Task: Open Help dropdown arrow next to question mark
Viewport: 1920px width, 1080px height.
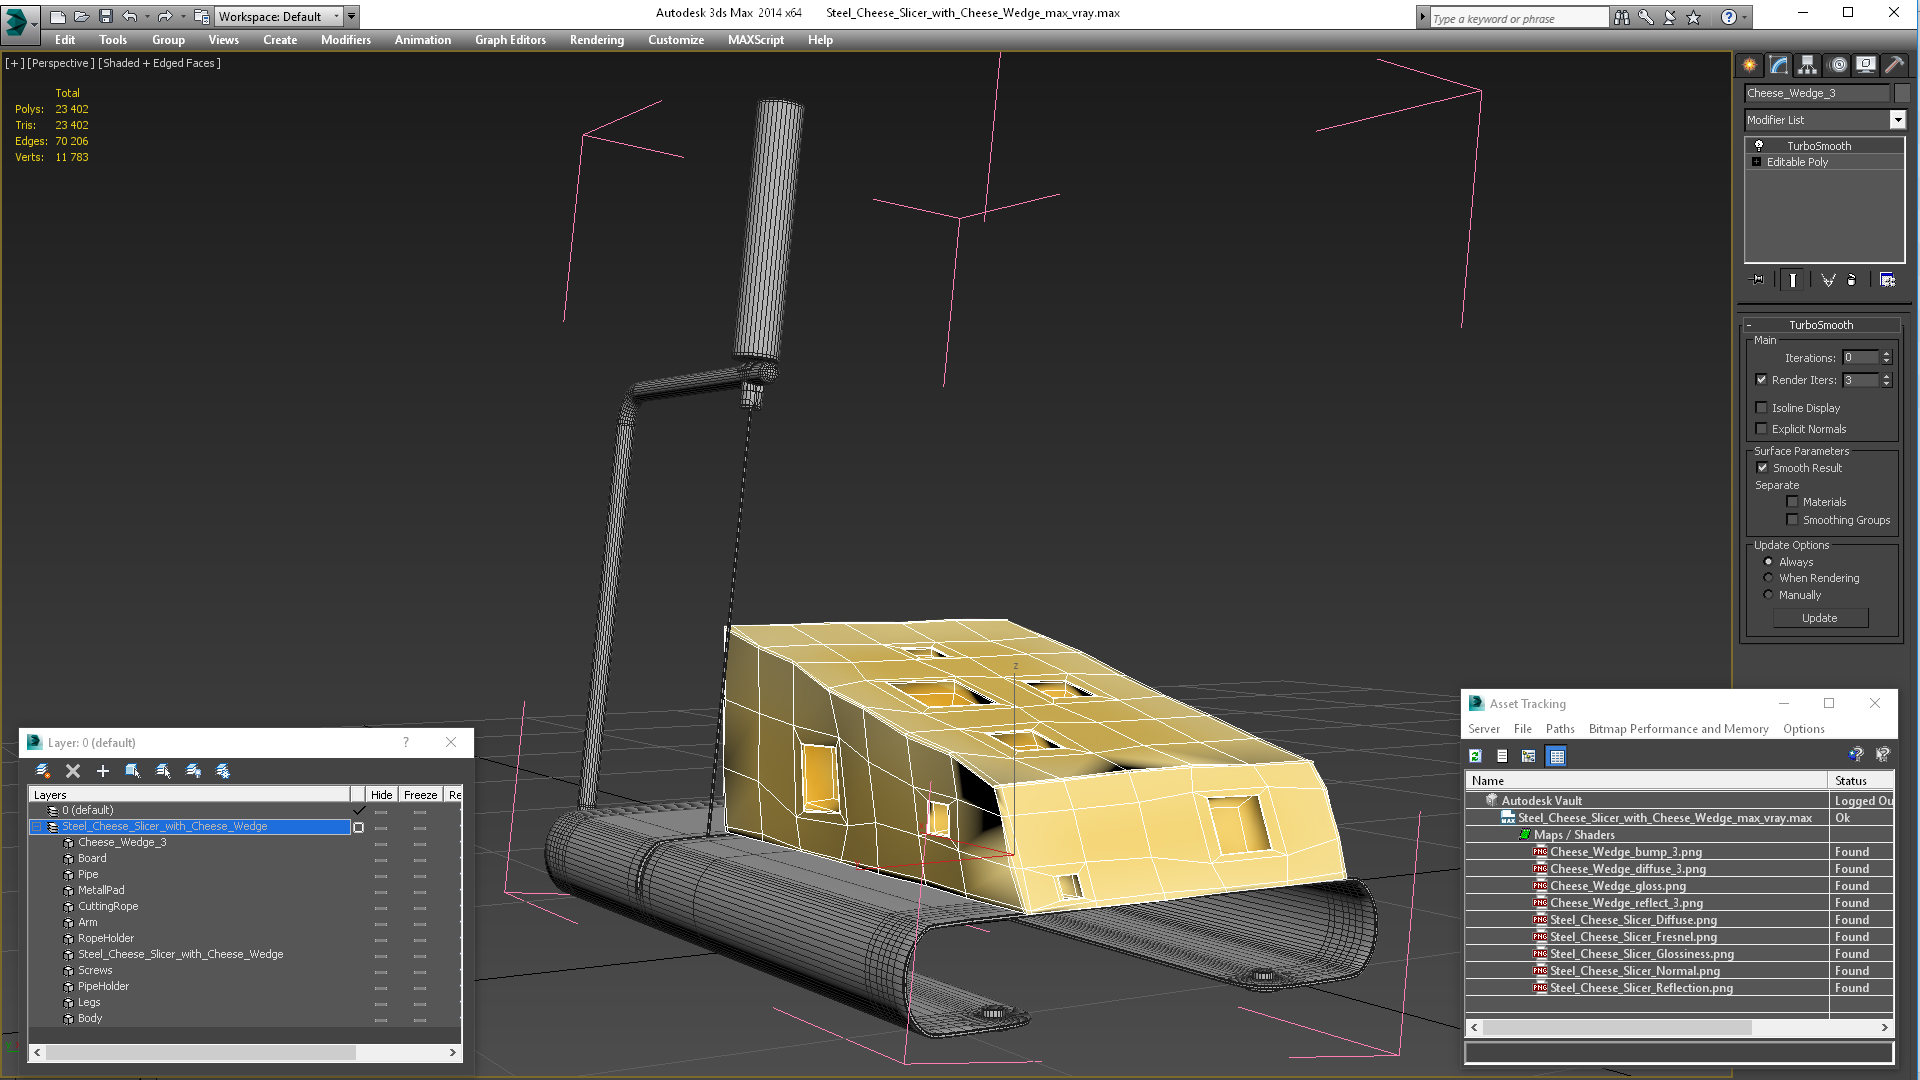Action: tap(1745, 17)
